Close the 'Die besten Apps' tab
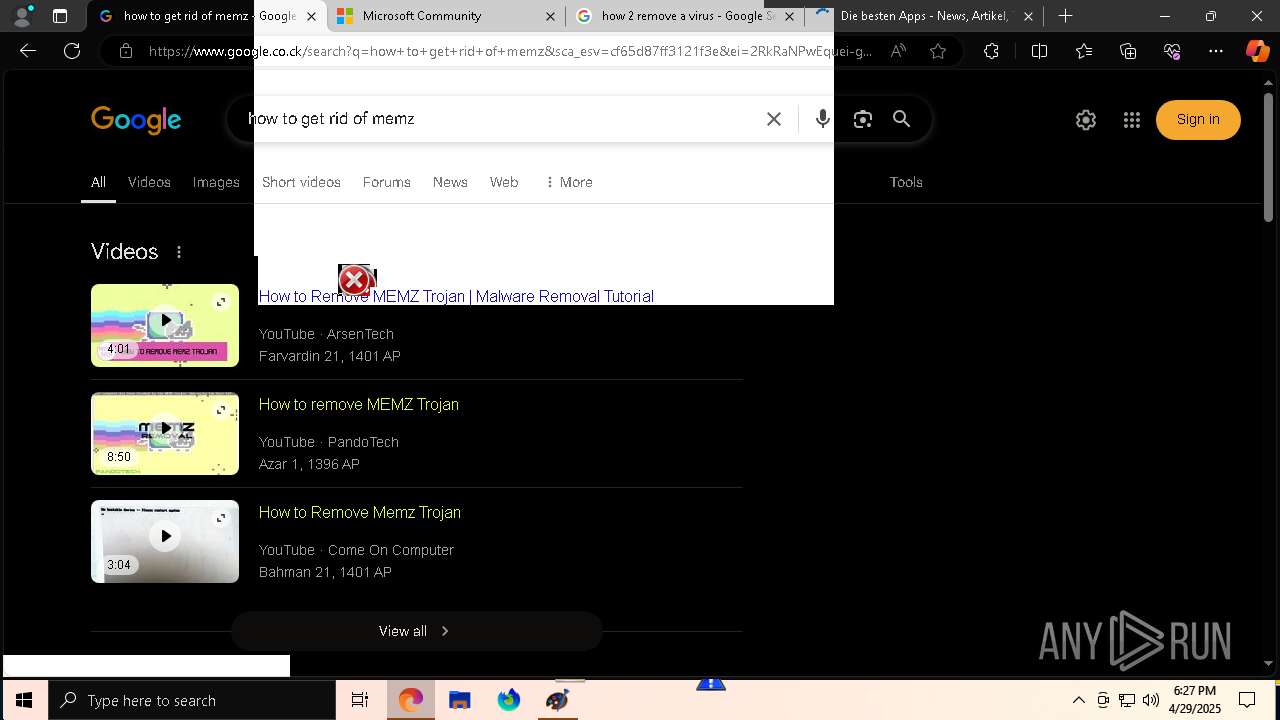Viewport: 1280px width, 720px height. [x=1028, y=16]
